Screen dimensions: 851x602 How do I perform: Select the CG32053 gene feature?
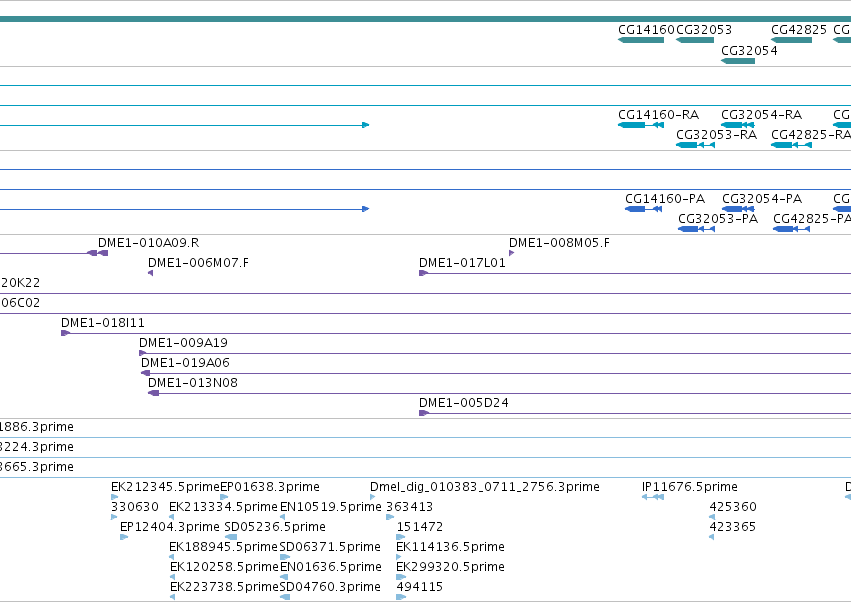pyautogui.click(x=695, y=40)
